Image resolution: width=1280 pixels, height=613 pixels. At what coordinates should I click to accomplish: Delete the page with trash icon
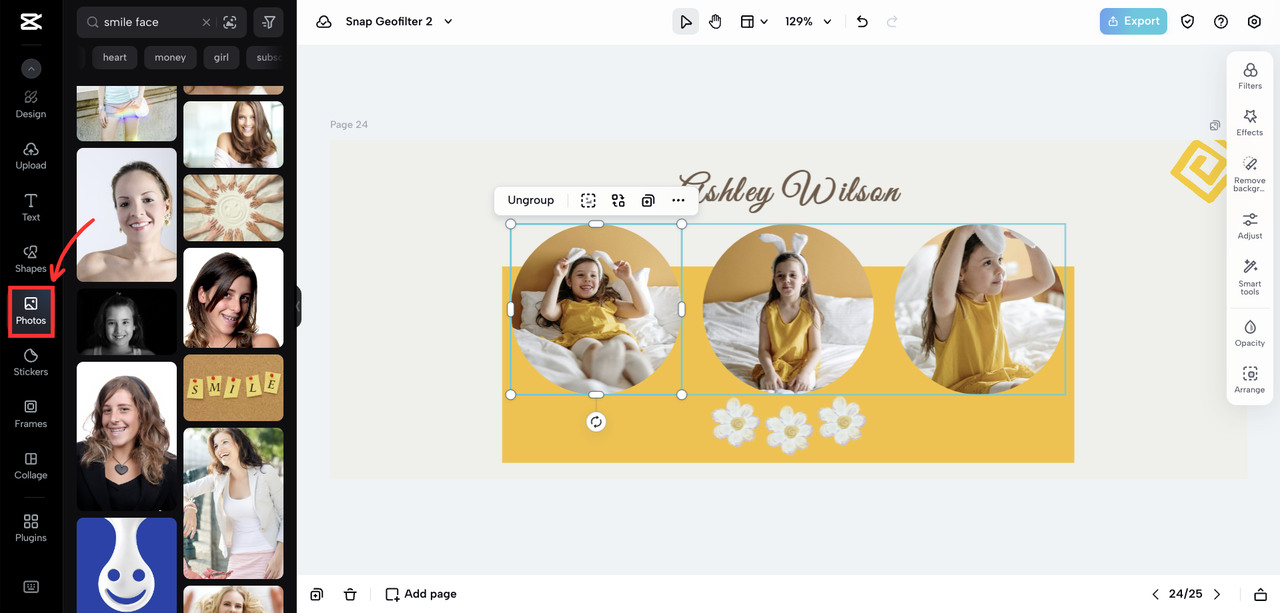pos(350,594)
